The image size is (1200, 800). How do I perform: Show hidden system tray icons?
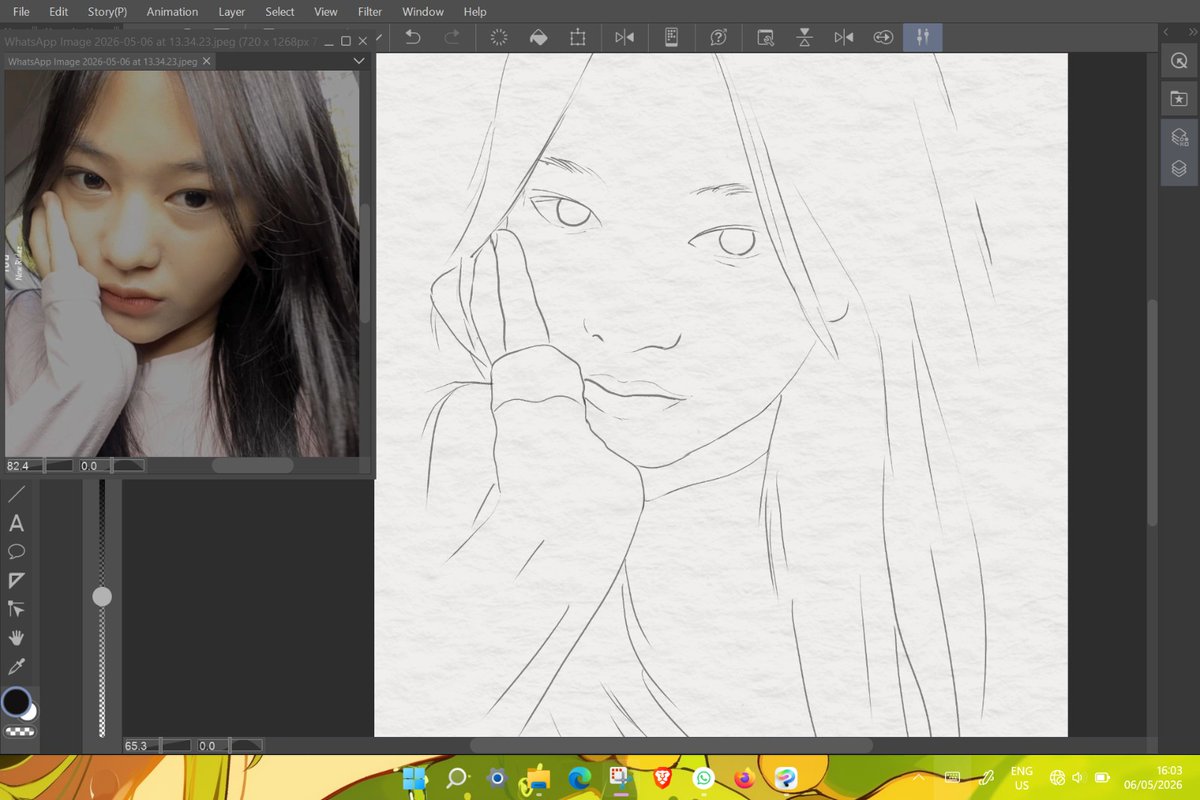(x=919, y=777)
